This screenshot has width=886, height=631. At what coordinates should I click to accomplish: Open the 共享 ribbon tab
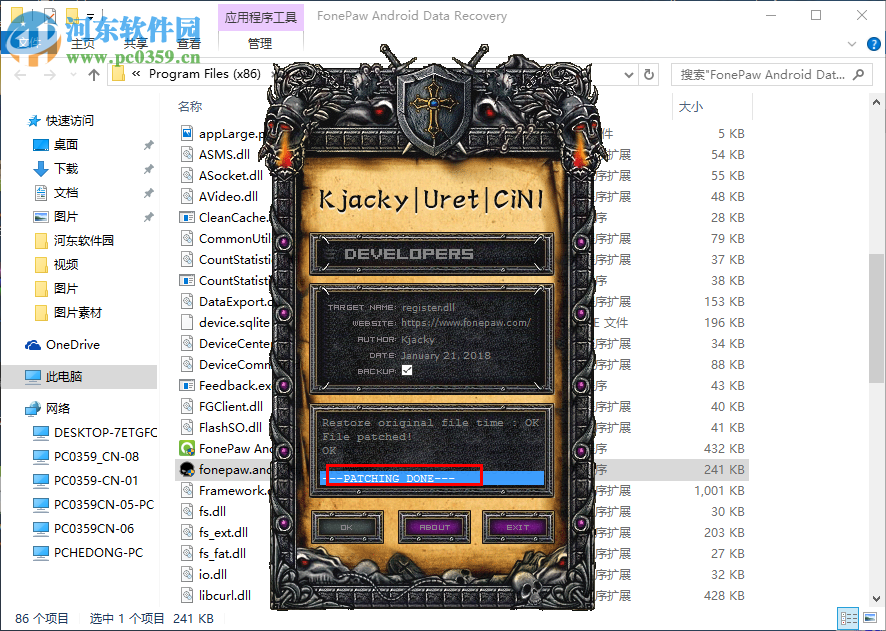click(x=136, y=43)
